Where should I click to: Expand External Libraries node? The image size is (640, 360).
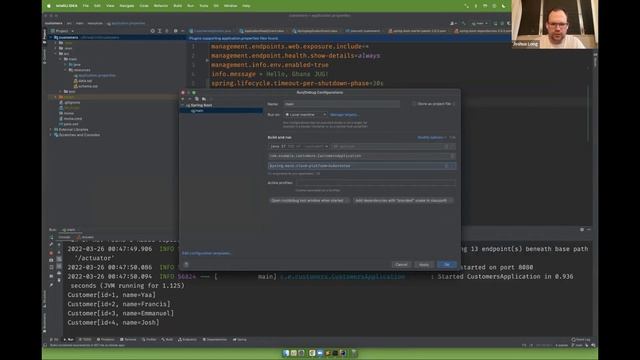tap(51, 129)
